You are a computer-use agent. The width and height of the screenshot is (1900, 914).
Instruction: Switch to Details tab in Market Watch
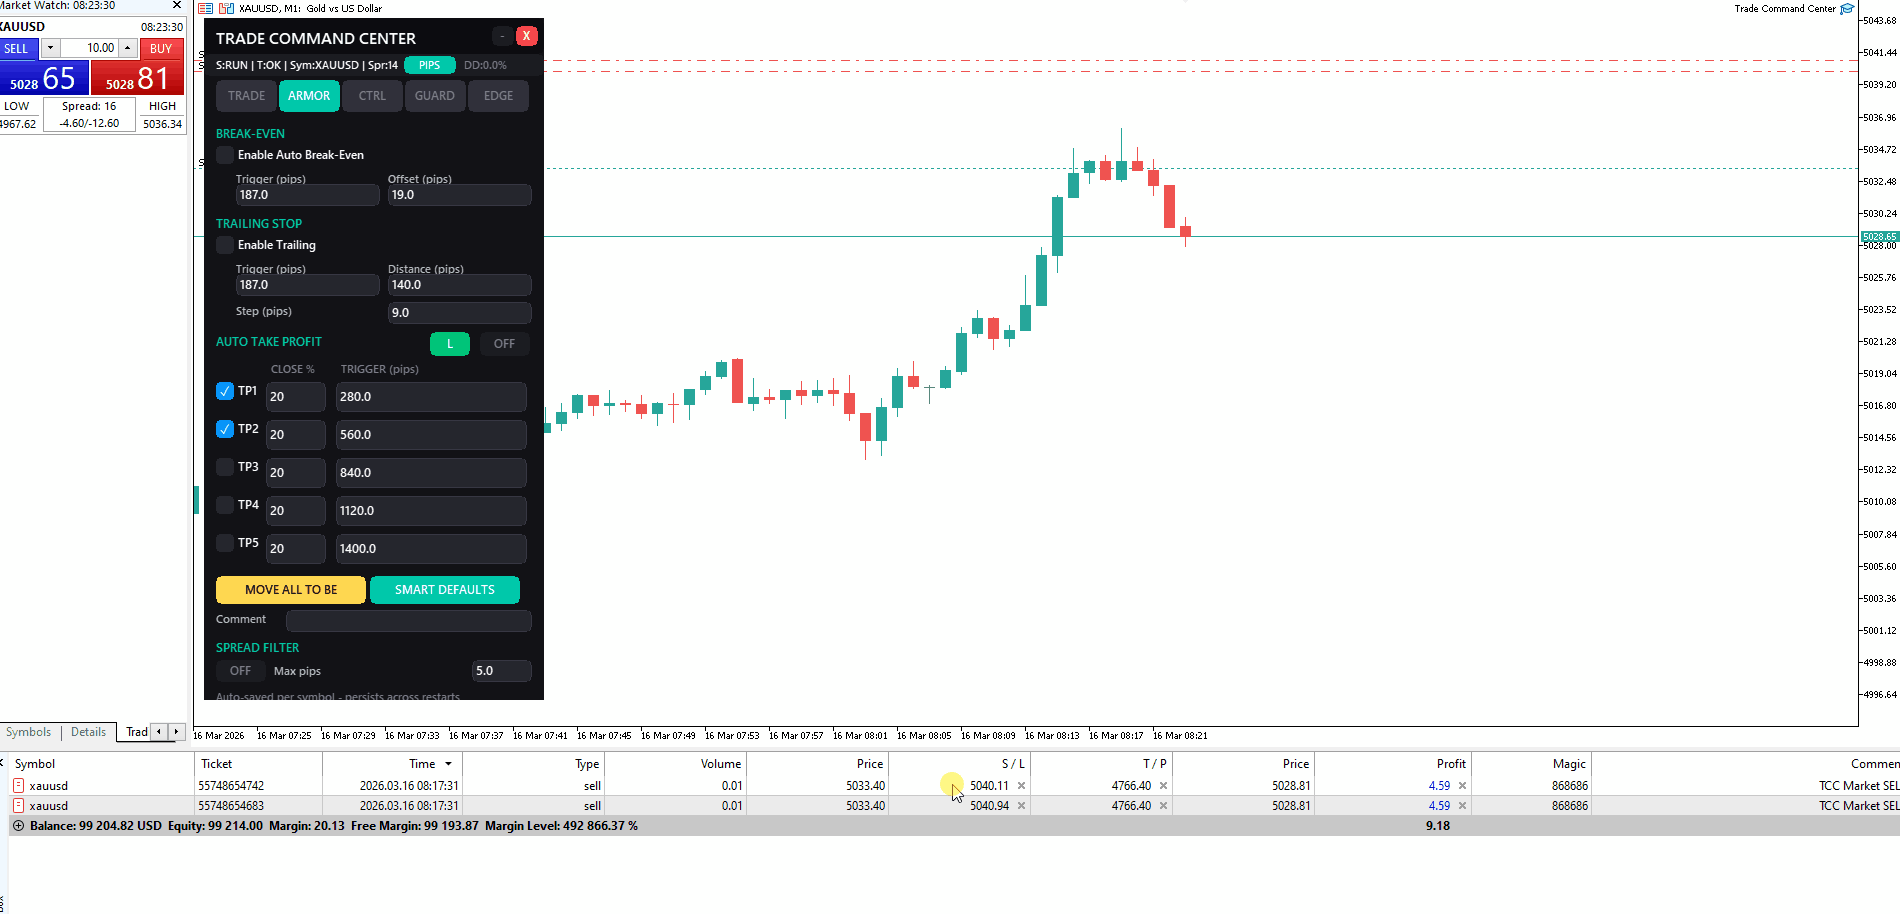click(x=88, y=732)
